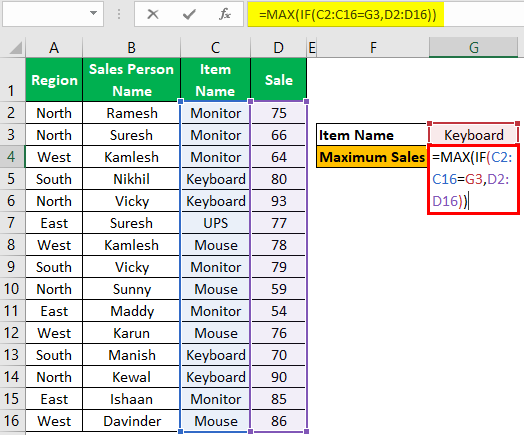Click the Item Name label cell F3
Viewport: 524px width, 435px height.
[x=372, y=135]
